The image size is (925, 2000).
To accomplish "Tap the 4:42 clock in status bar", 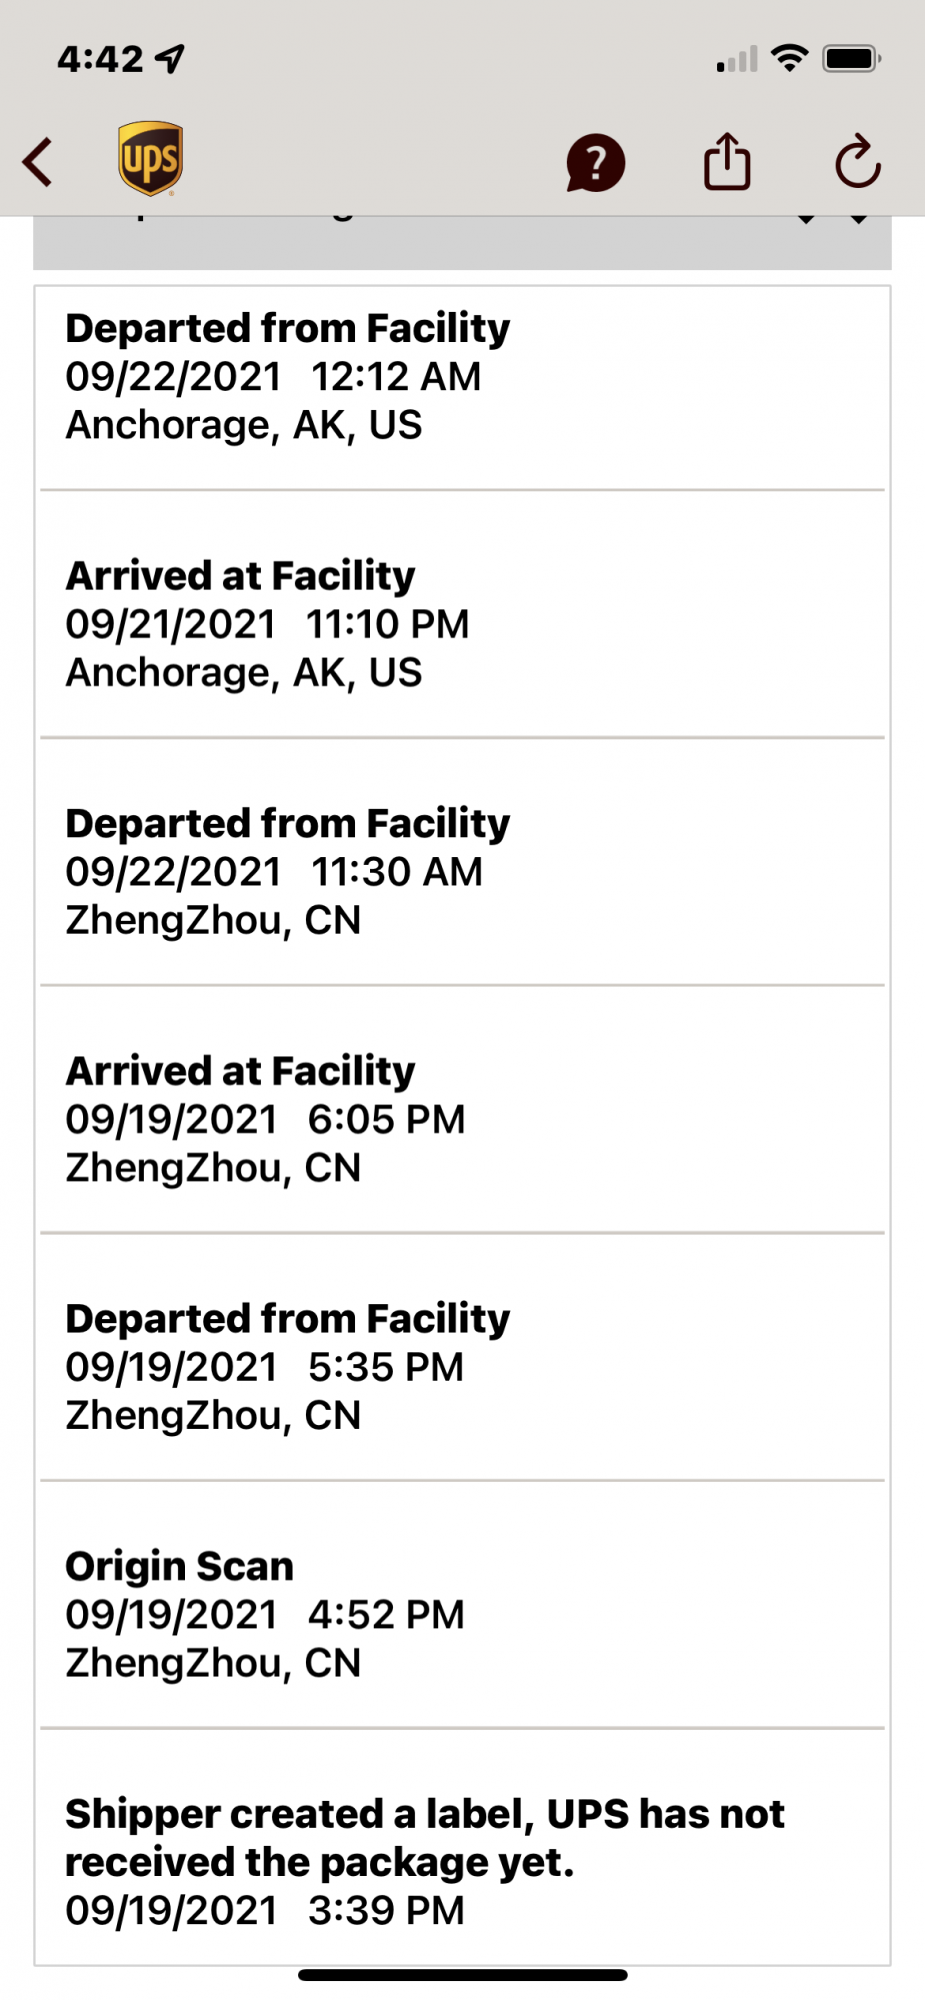I will (x=100, y=59).
